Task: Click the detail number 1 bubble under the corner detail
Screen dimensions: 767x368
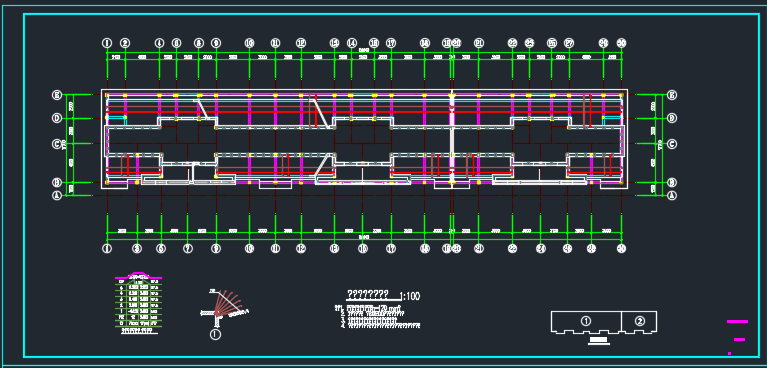Action: point(215,335)
